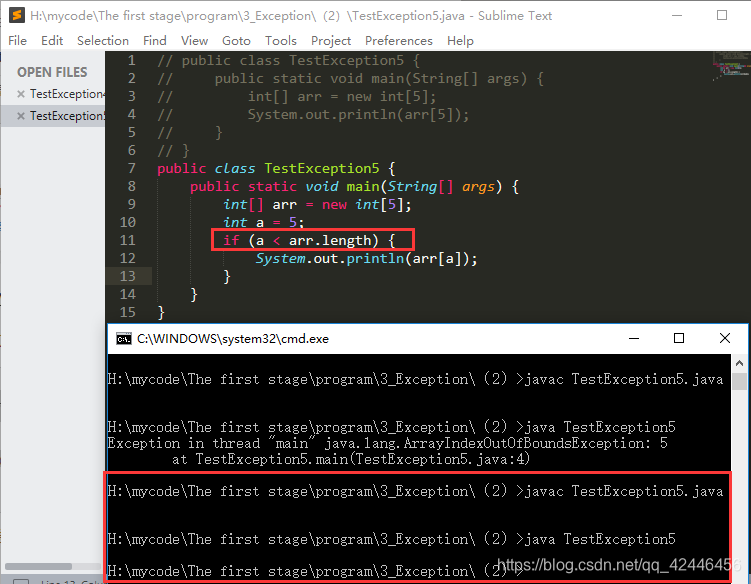
Task: Open the View menu
Action: 194,41
